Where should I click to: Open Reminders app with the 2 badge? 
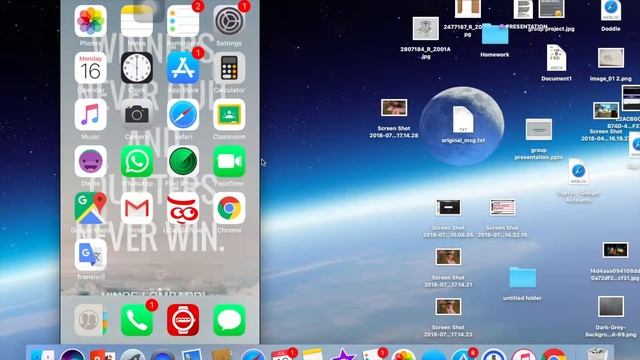coord(183,21)
